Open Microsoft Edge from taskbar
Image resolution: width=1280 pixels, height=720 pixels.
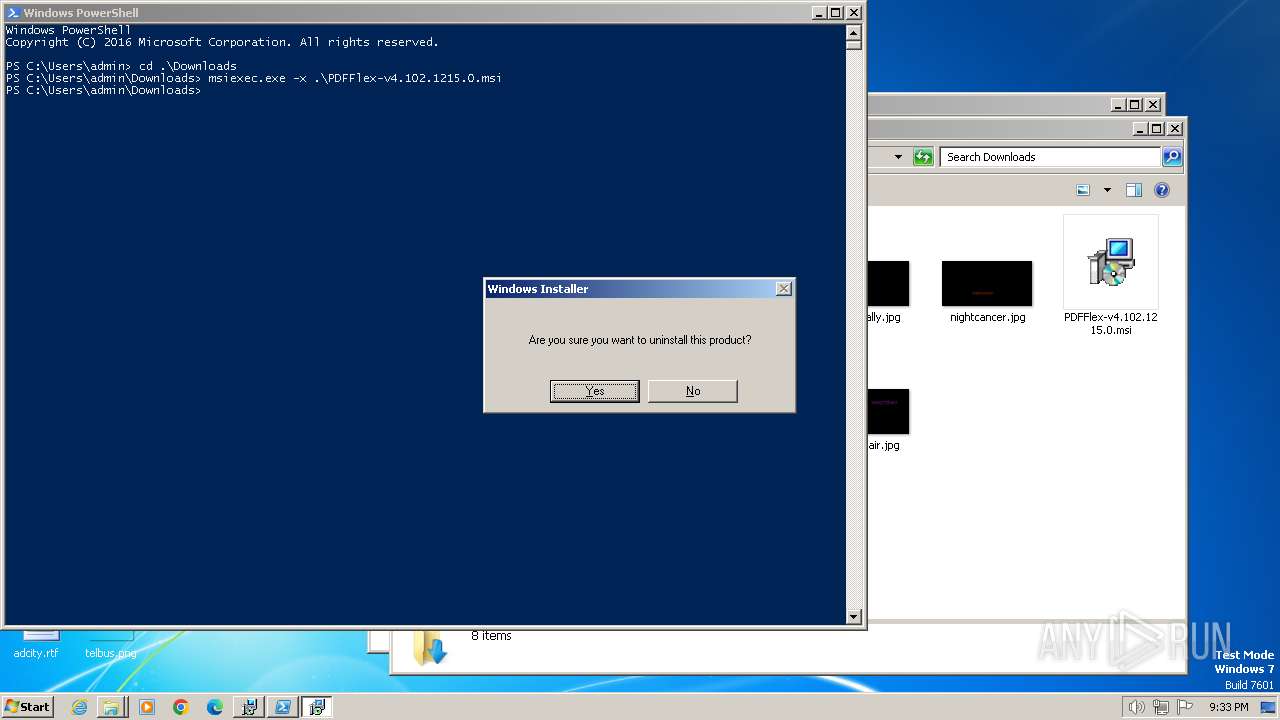coord(214,707)
